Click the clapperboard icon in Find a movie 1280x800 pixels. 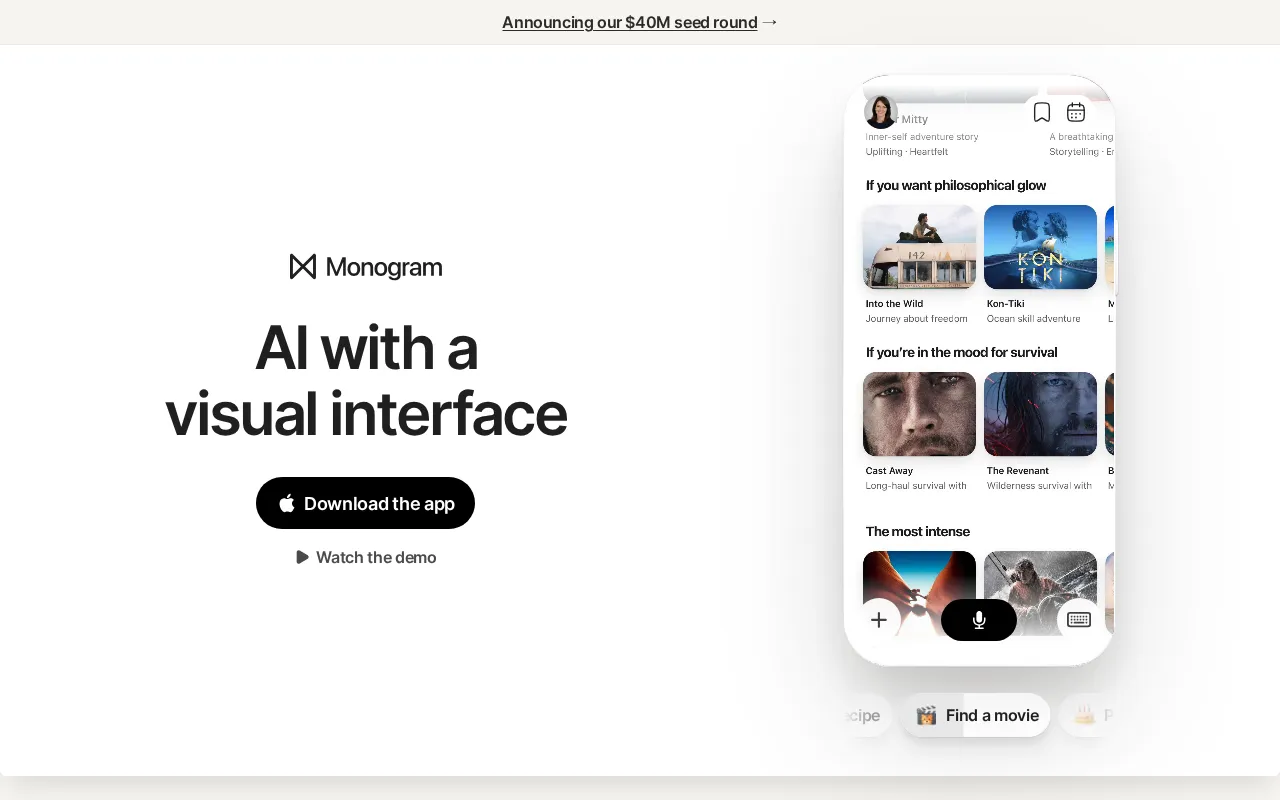point(926,715)
